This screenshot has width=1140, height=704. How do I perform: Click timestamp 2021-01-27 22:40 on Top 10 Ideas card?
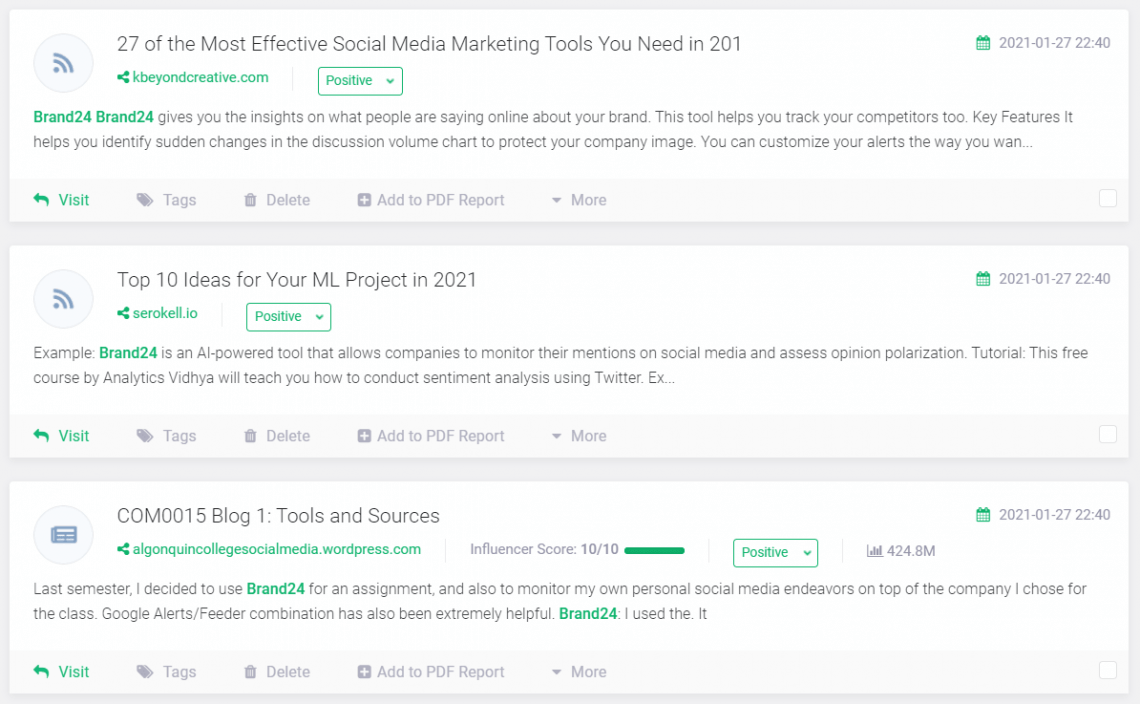point(1054,279)
